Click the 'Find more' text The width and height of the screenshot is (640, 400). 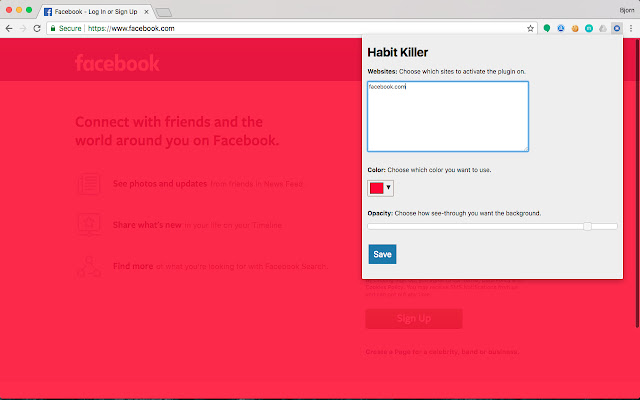coord(133,266)
